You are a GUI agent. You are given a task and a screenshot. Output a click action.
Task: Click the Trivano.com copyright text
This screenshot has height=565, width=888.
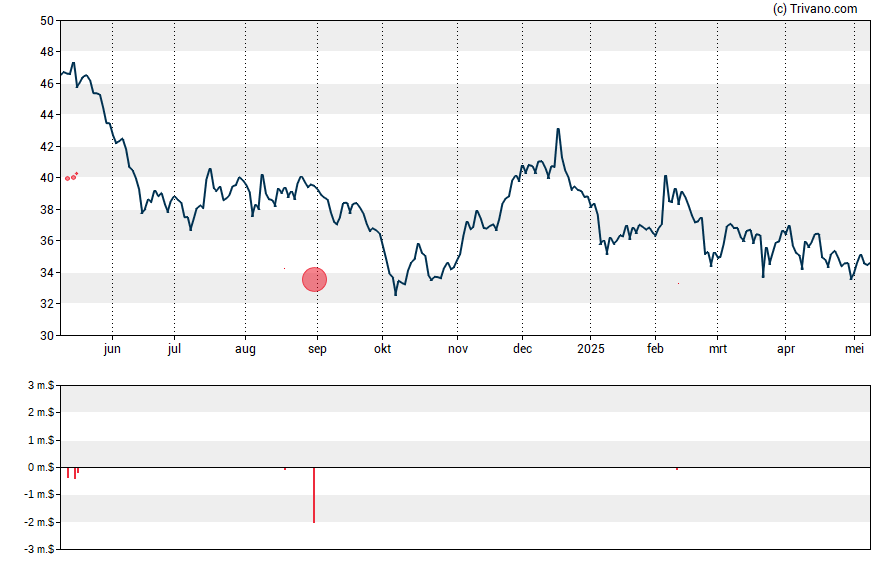coord(815,8)
